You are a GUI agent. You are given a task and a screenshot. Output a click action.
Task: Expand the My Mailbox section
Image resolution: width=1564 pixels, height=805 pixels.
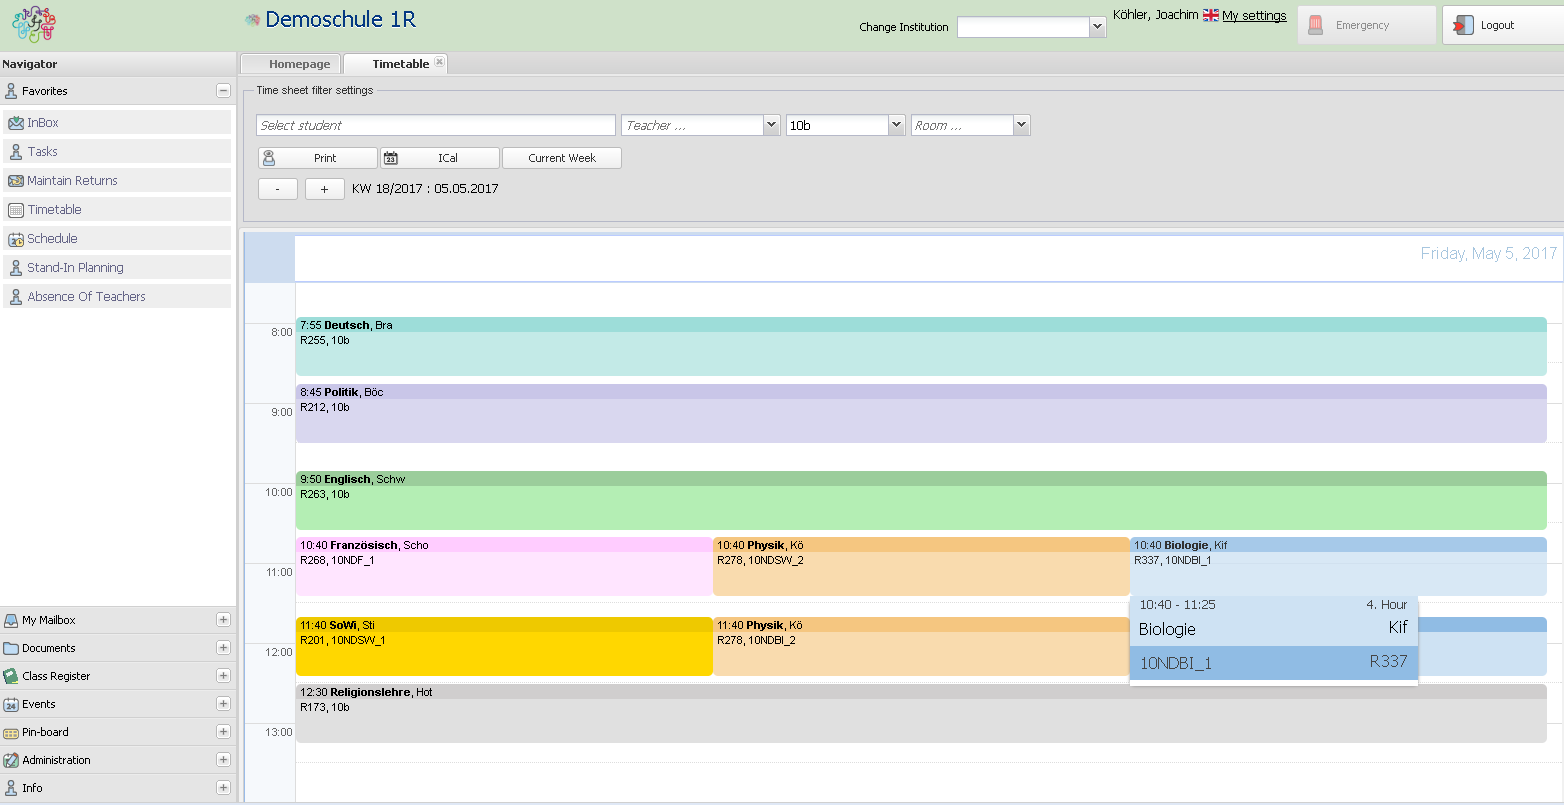[223, 620]
